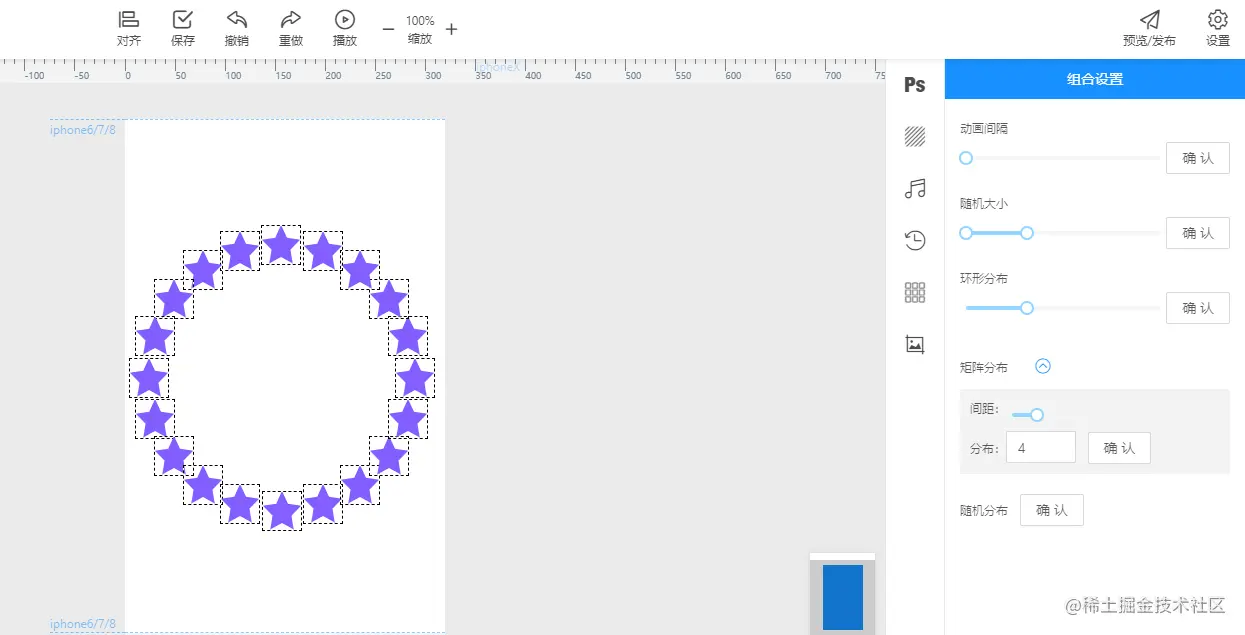This screenshot has width=1245, height=635.
Task: Select the leftmost star in the ring
Action: click(149, 378)
